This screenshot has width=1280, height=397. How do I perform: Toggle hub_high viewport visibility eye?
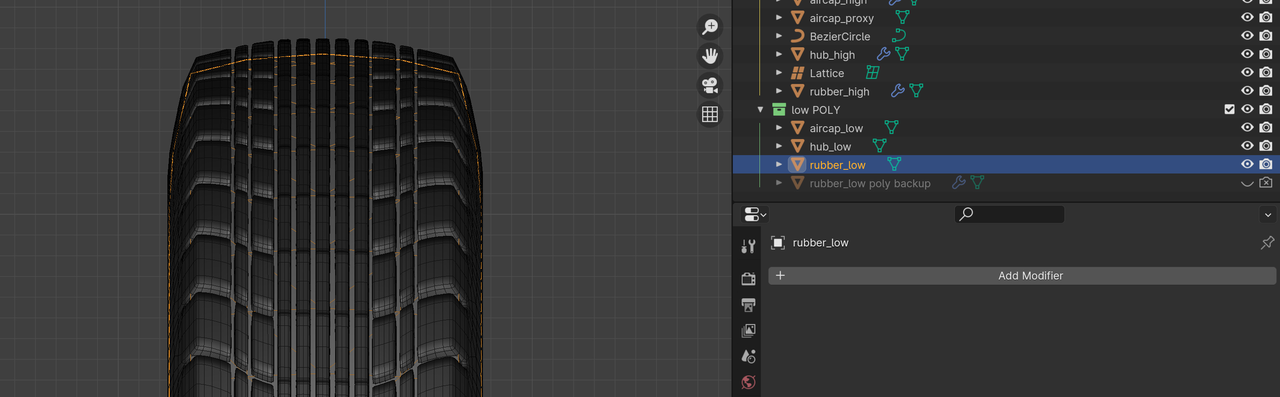tap(1247, 54)
